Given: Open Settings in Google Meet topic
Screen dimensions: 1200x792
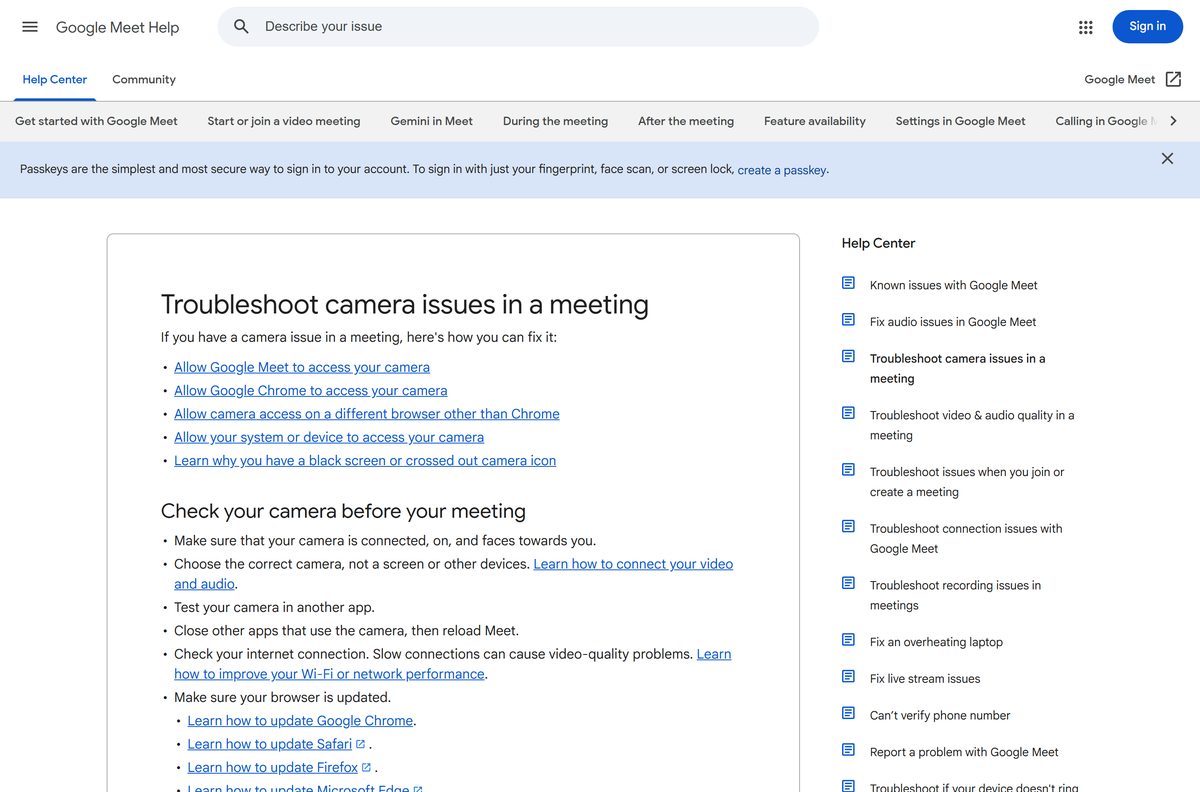Looking at the screenshot, I should tap(961, 121).
